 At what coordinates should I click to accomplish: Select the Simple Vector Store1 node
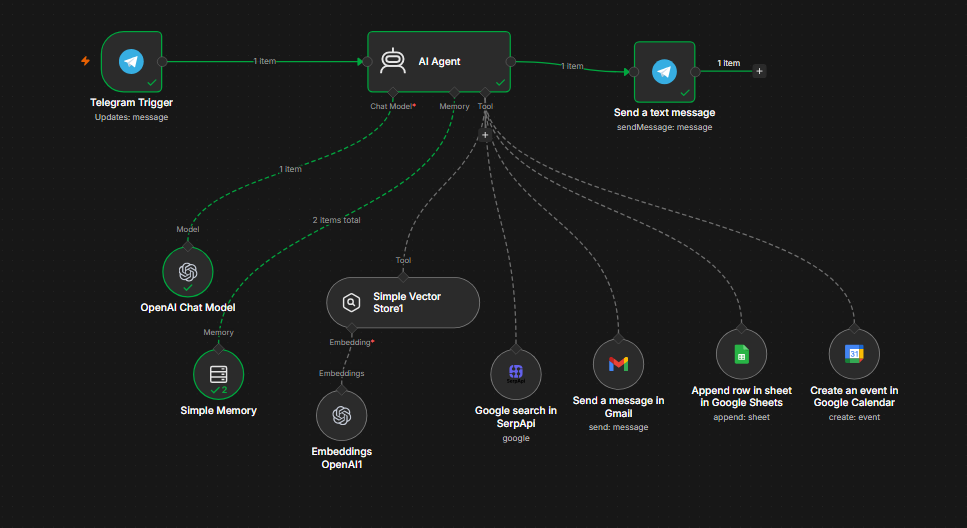[403, 302]
